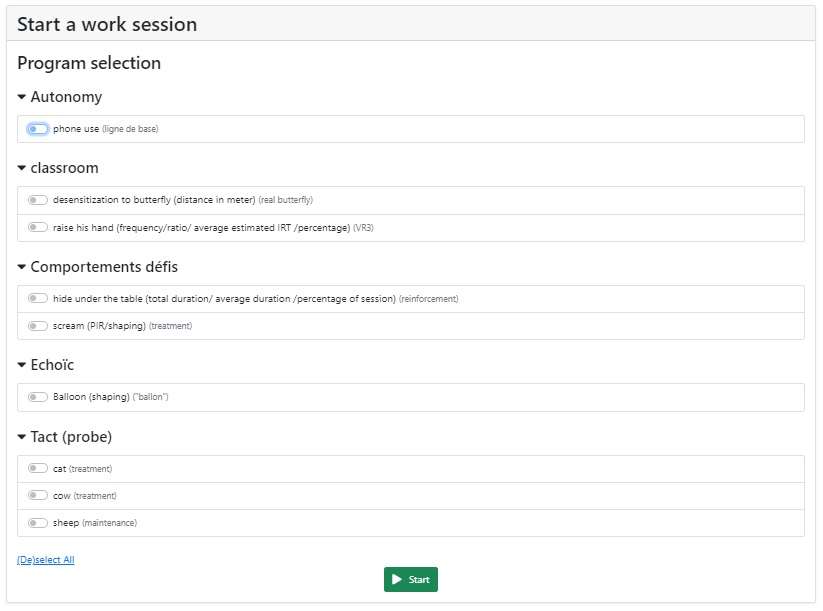Click the sheep program label text
This screenshot has width=823, height=611.
click(x=66, y=523)
